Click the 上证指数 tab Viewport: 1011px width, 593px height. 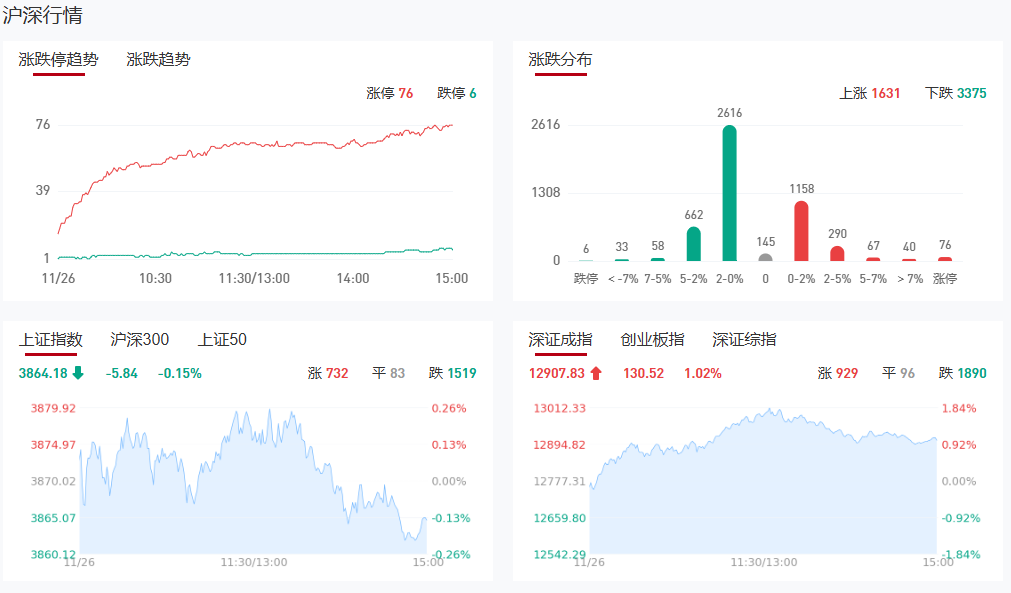pyautogui.click(x=51, y=340)
